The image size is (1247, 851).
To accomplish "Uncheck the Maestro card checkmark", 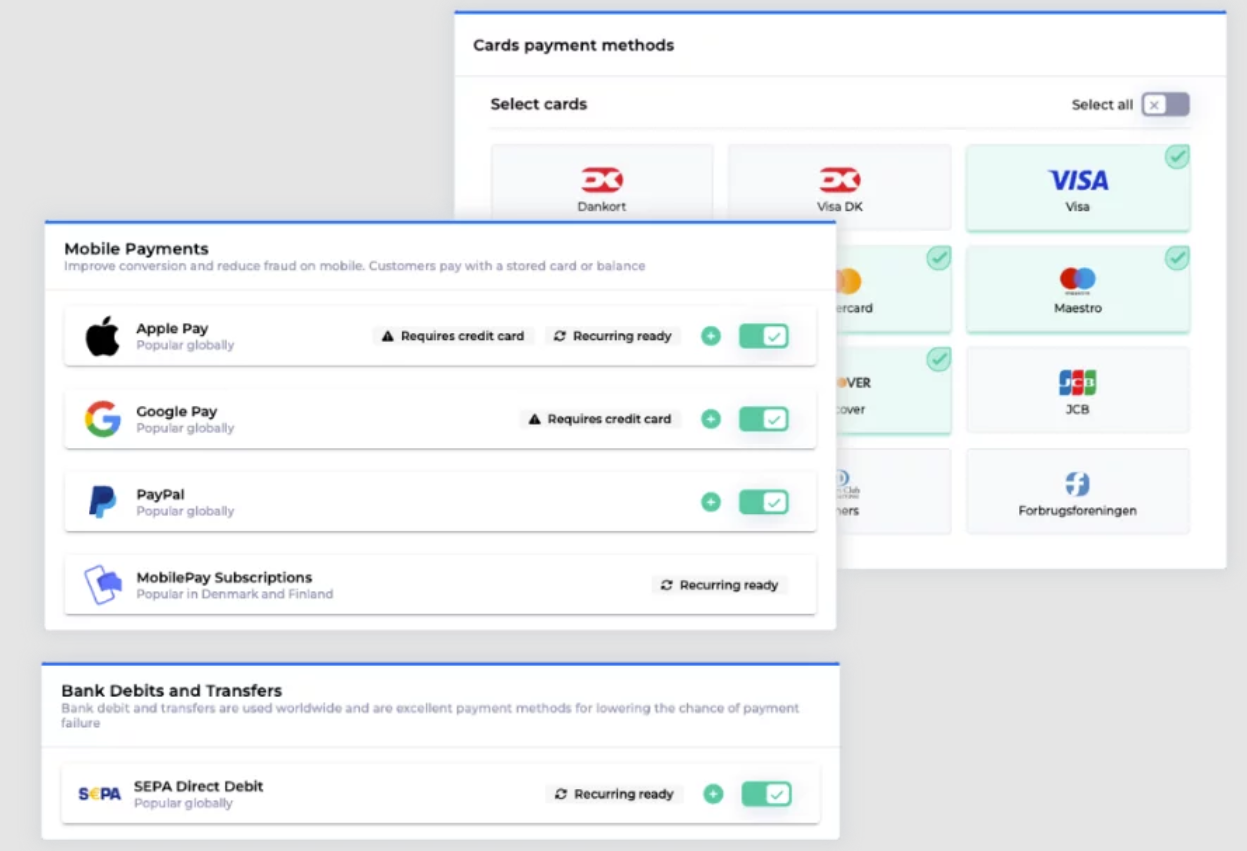I will [1177, 258].
